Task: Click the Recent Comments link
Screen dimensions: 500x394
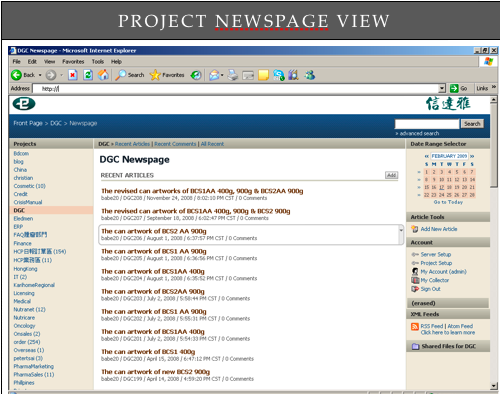Action: (x=175, y=144)
